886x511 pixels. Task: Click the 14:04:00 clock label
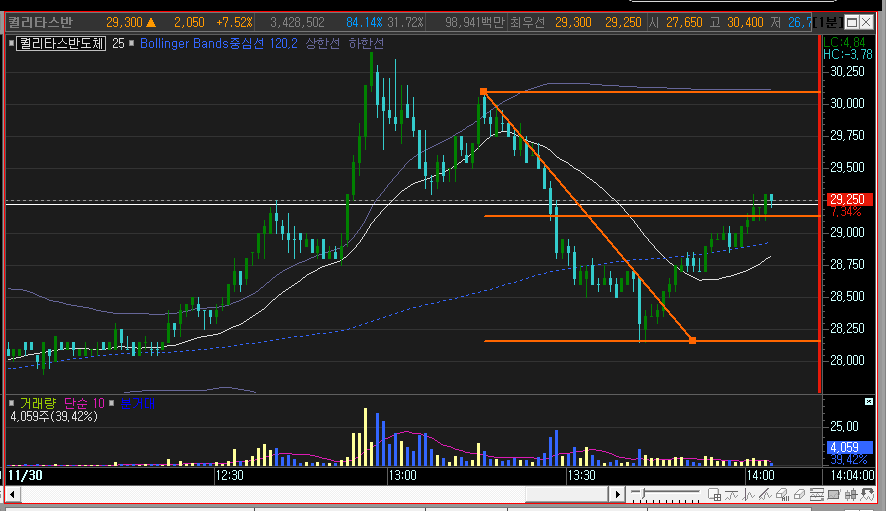point(852,475)
